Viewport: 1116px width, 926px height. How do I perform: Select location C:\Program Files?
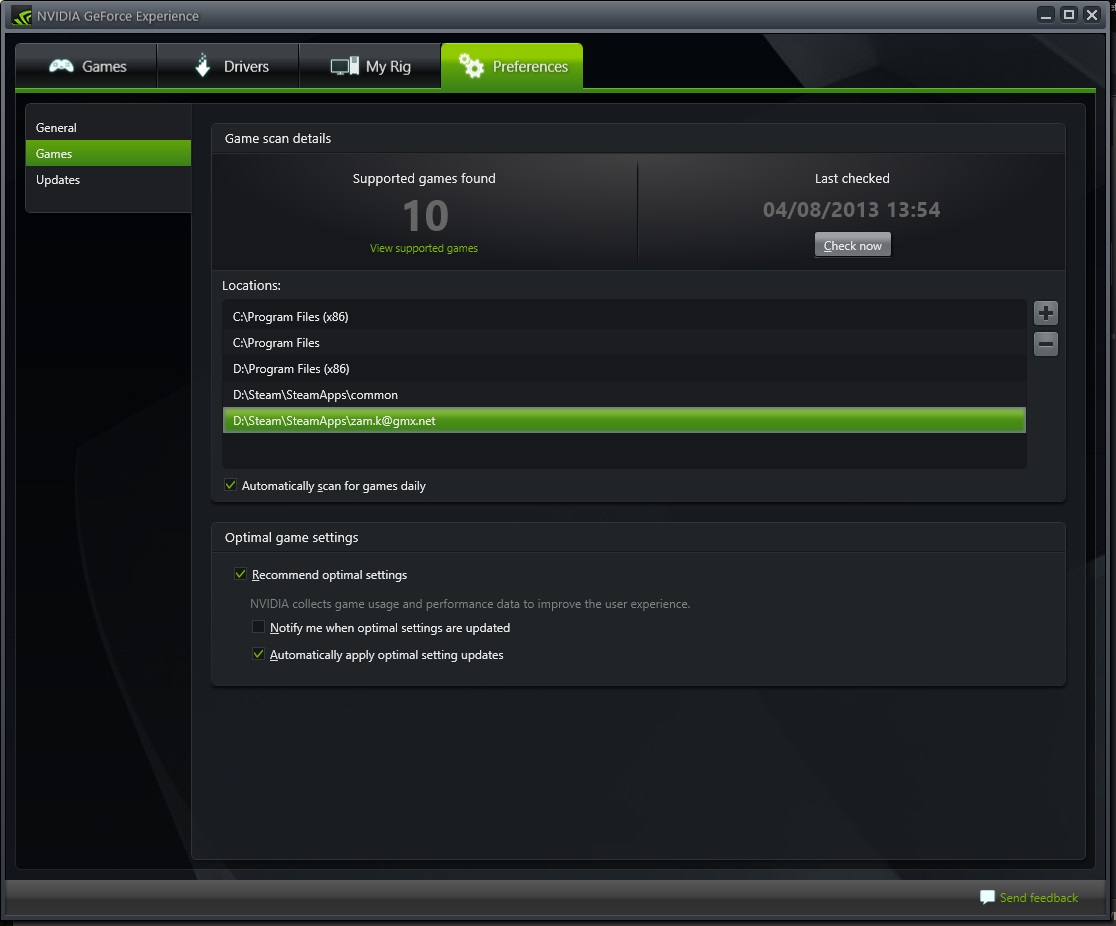[624, 342]
